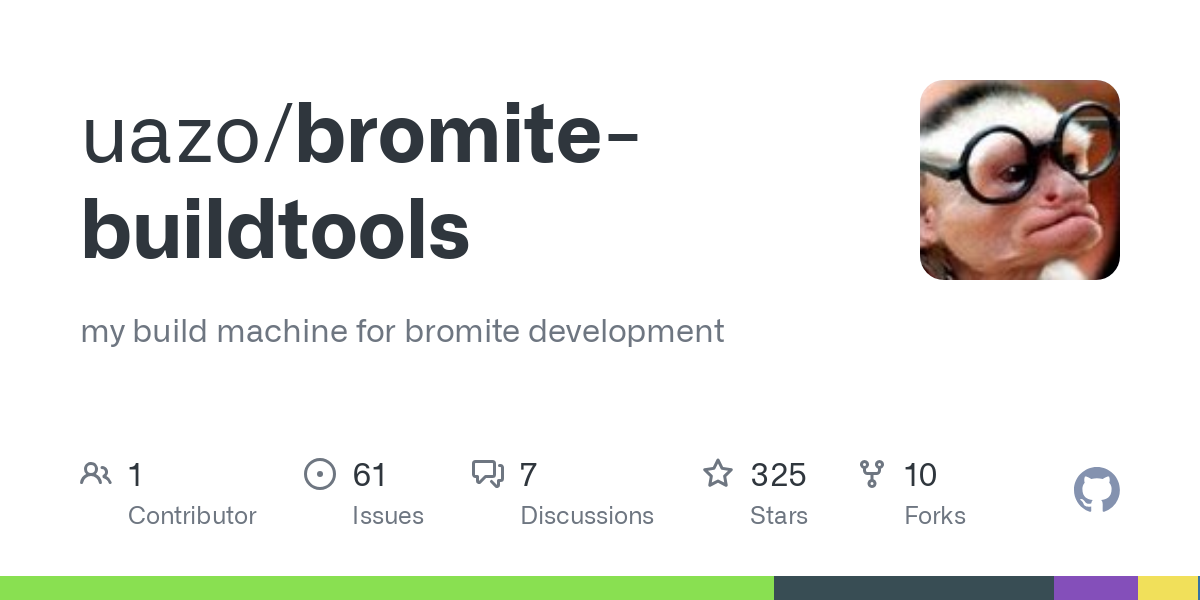Click the forks branch icon
This screenshot has width=1200, height=600.
point(871,474)
